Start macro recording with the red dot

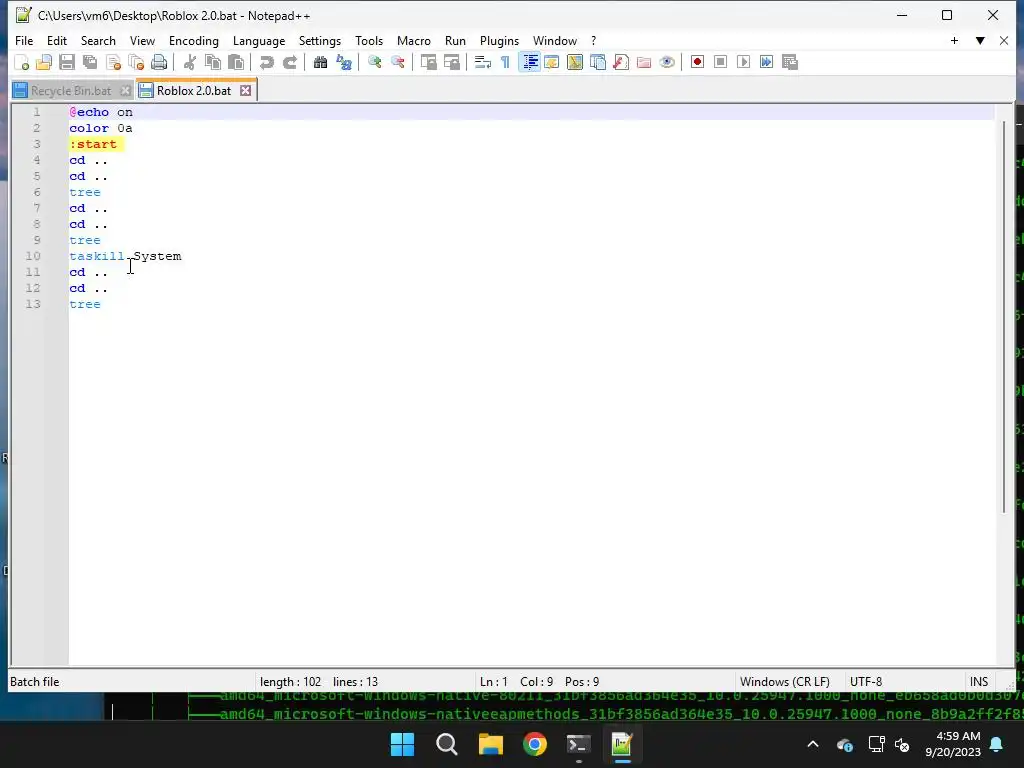(x=697, y=62)
